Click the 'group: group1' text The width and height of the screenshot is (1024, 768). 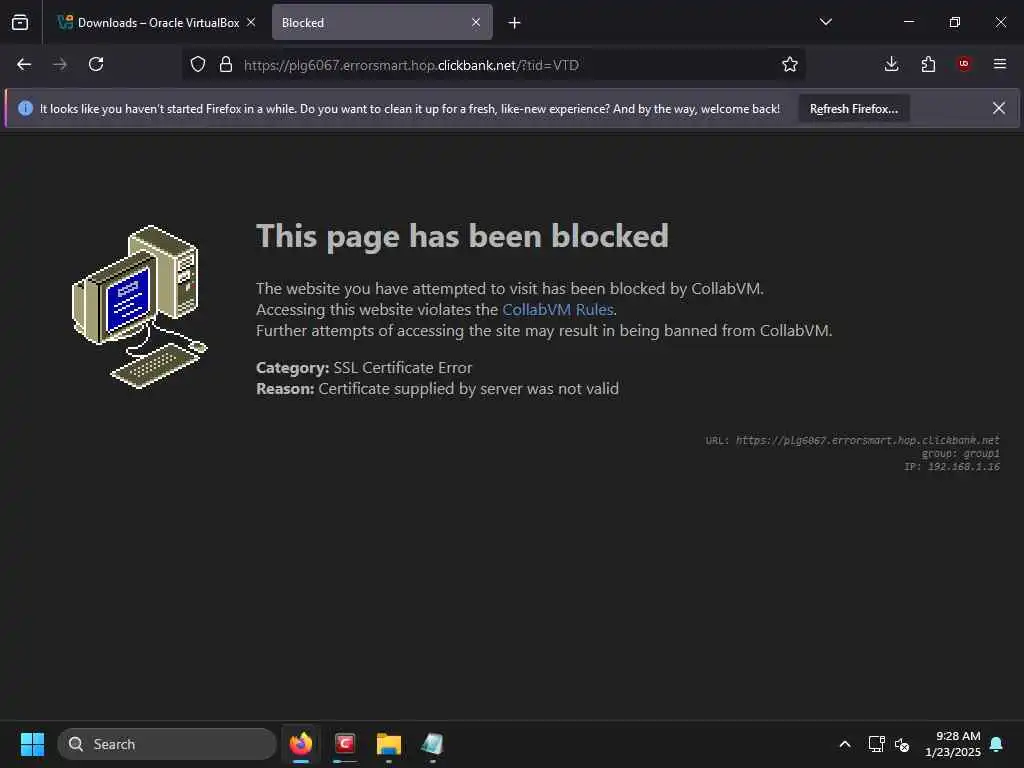(x=961, y=453)
